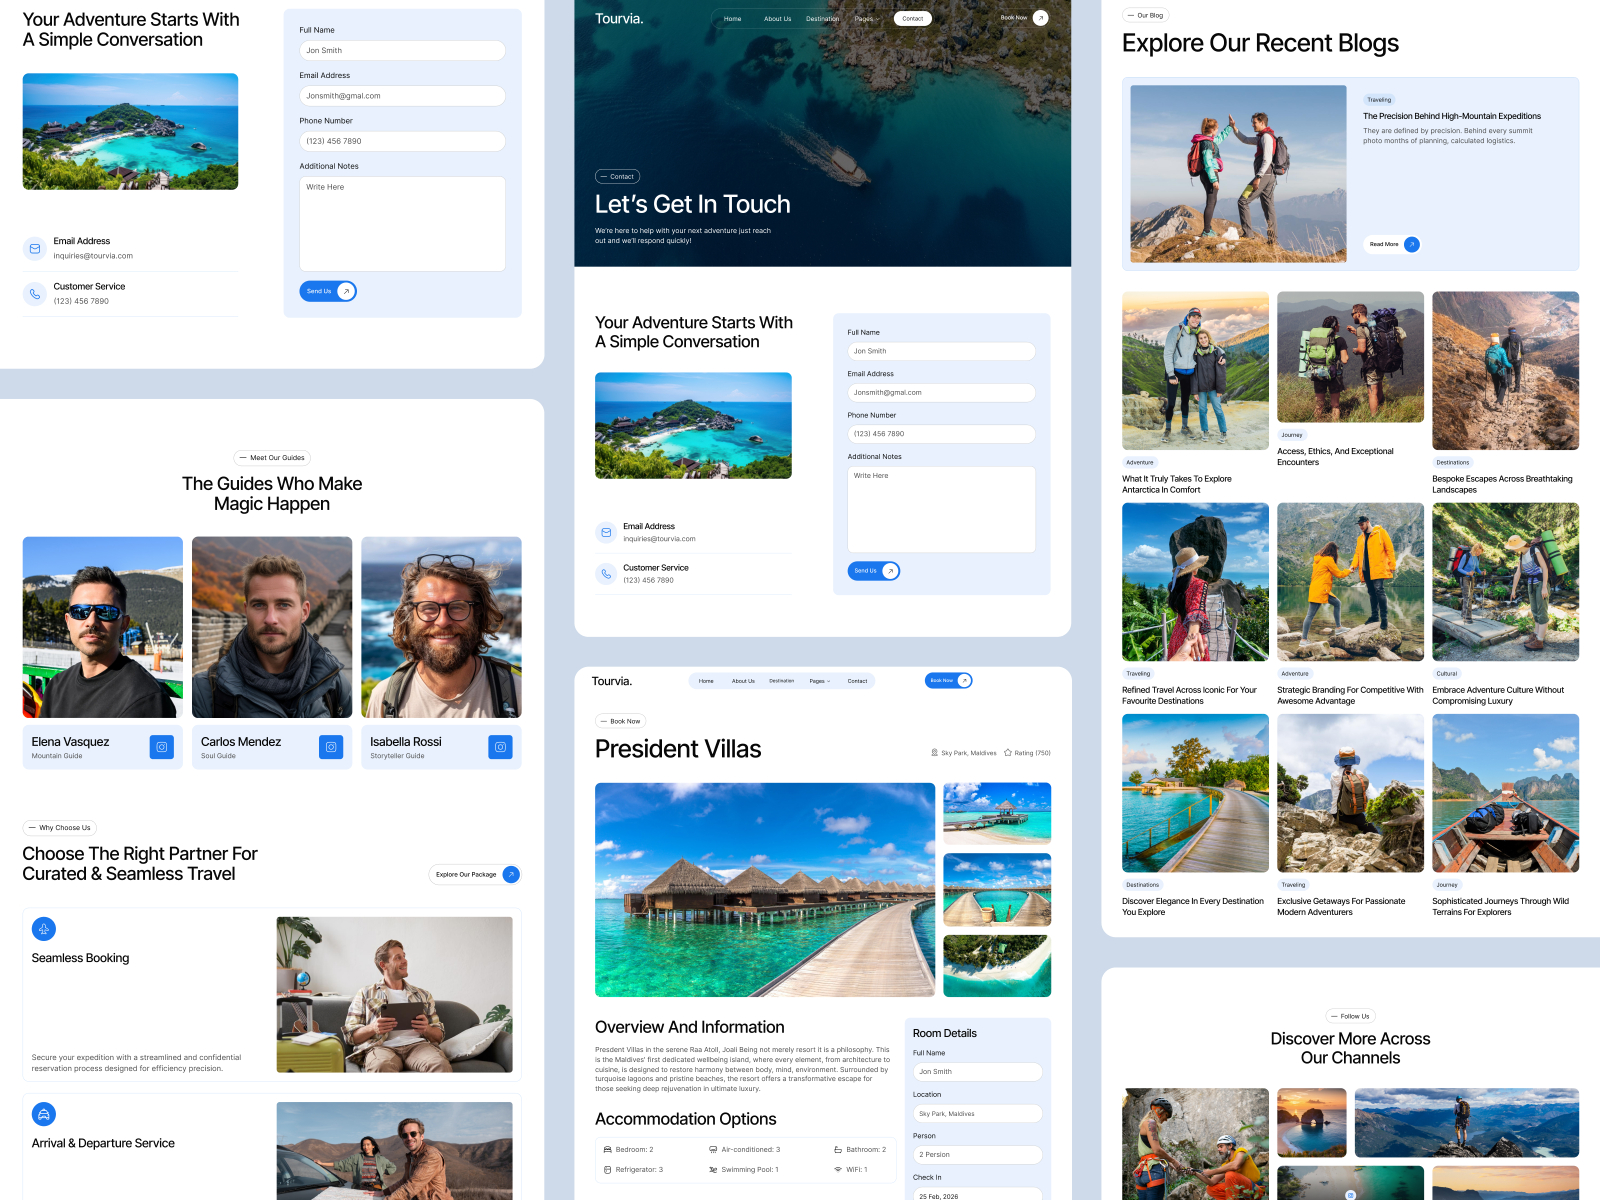Click the phone icon under the Let's Get In Touch page
1600x1200 pixels.
(606, 574)
